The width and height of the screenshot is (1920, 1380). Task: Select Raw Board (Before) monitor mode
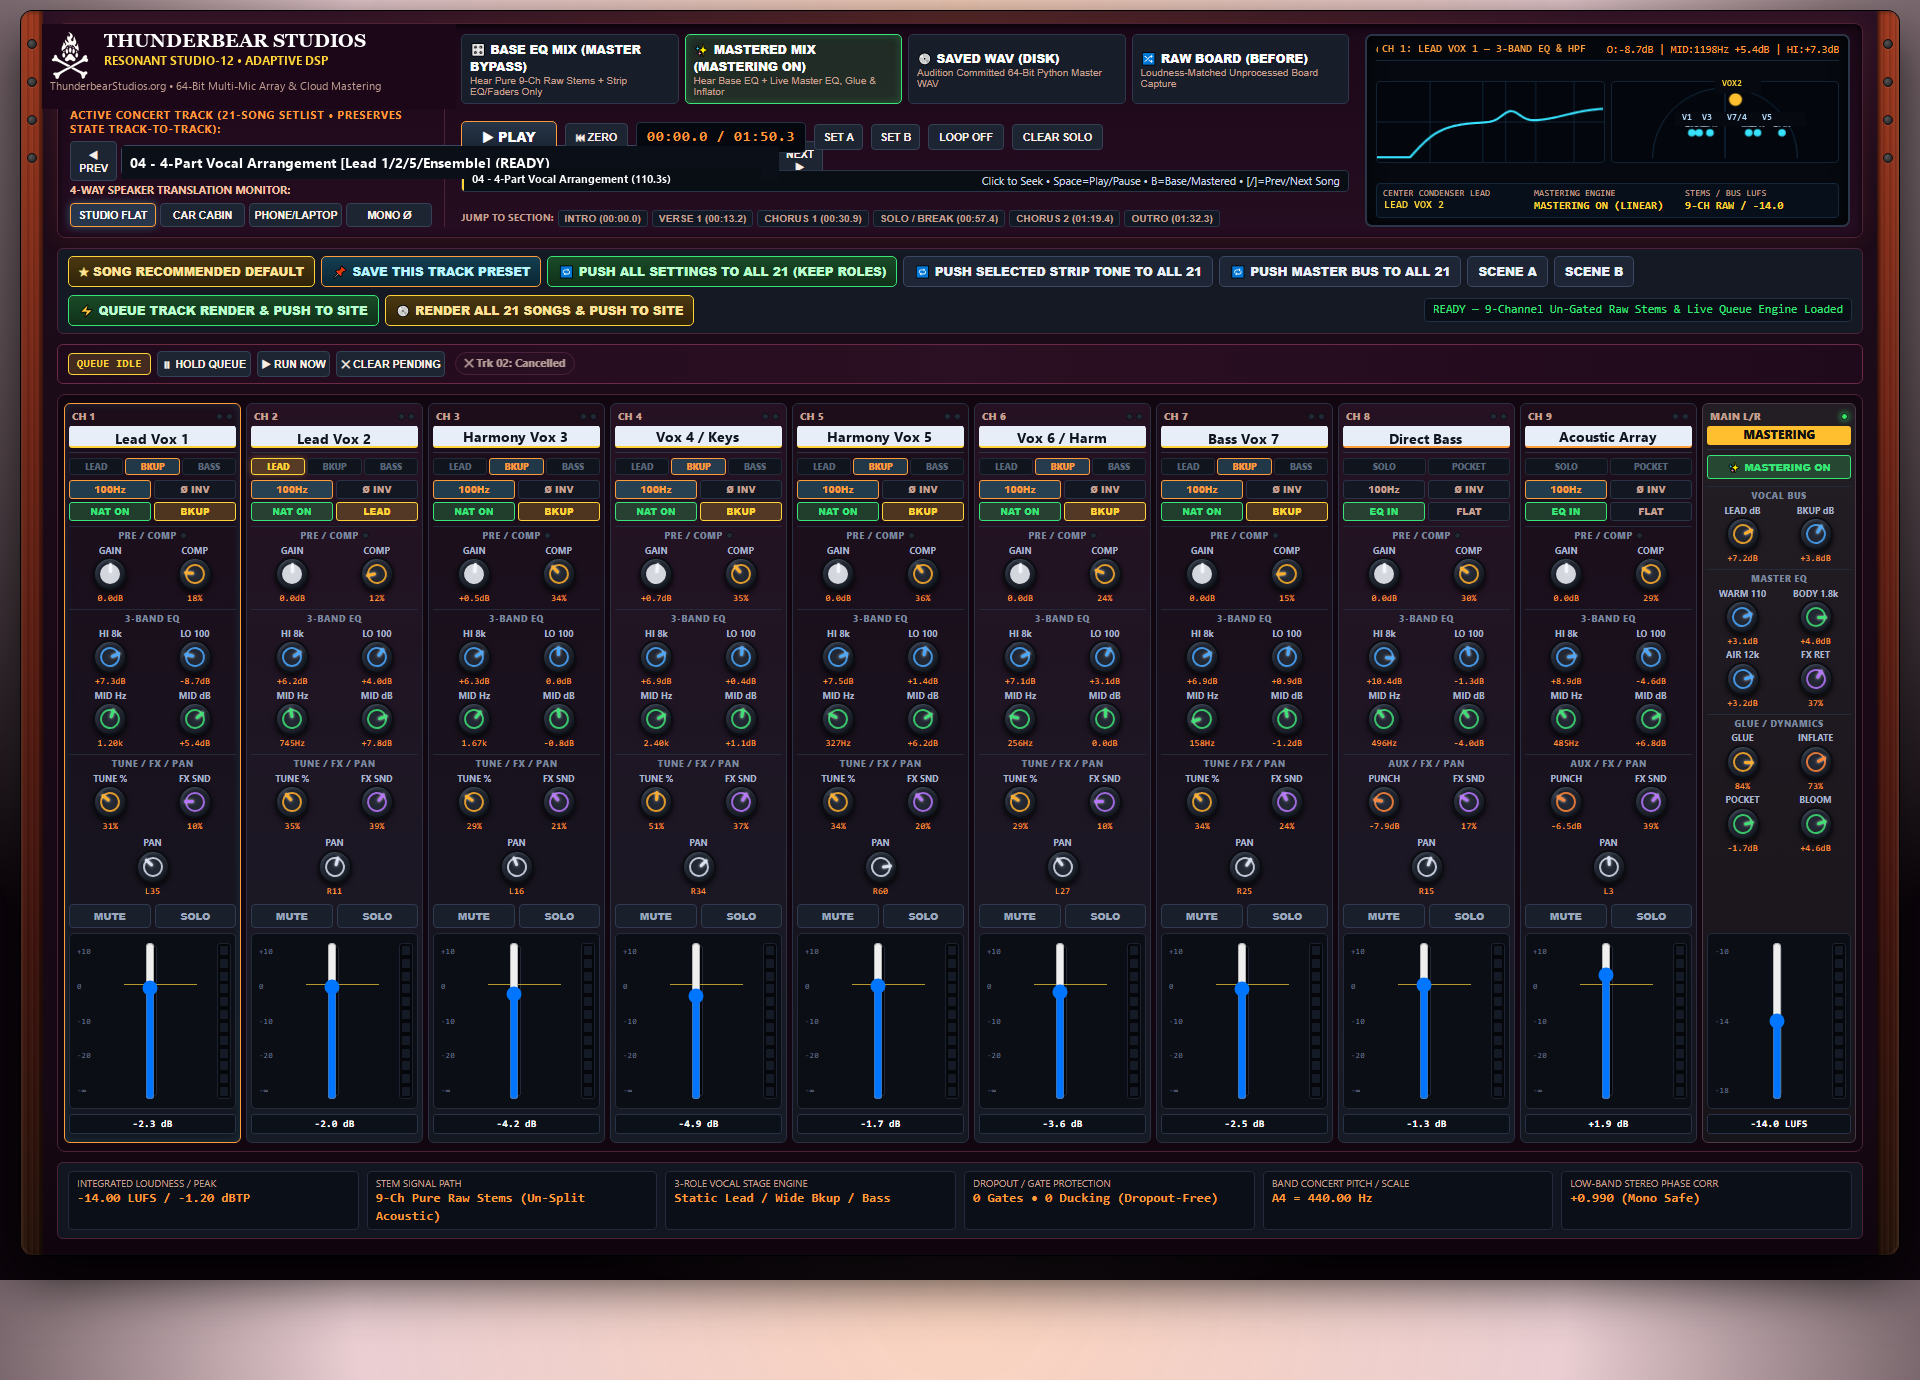pyautogui.click(x=1240, y=69)
